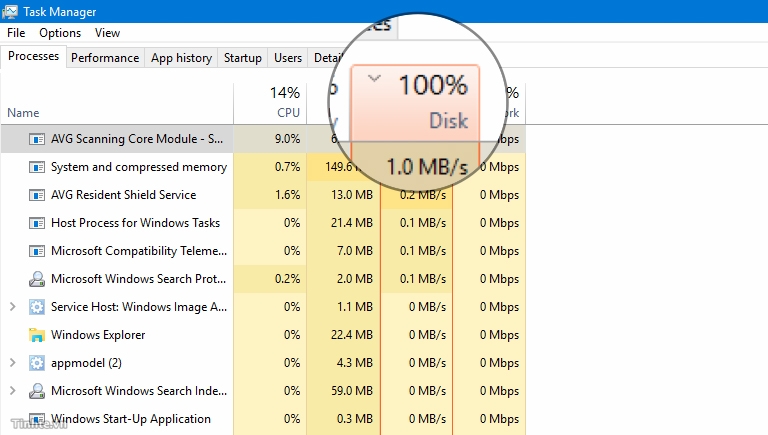Select Microsoft Compatibility Telemetry process name
This screenshot has width=768, height=435.
click(139, 251)
